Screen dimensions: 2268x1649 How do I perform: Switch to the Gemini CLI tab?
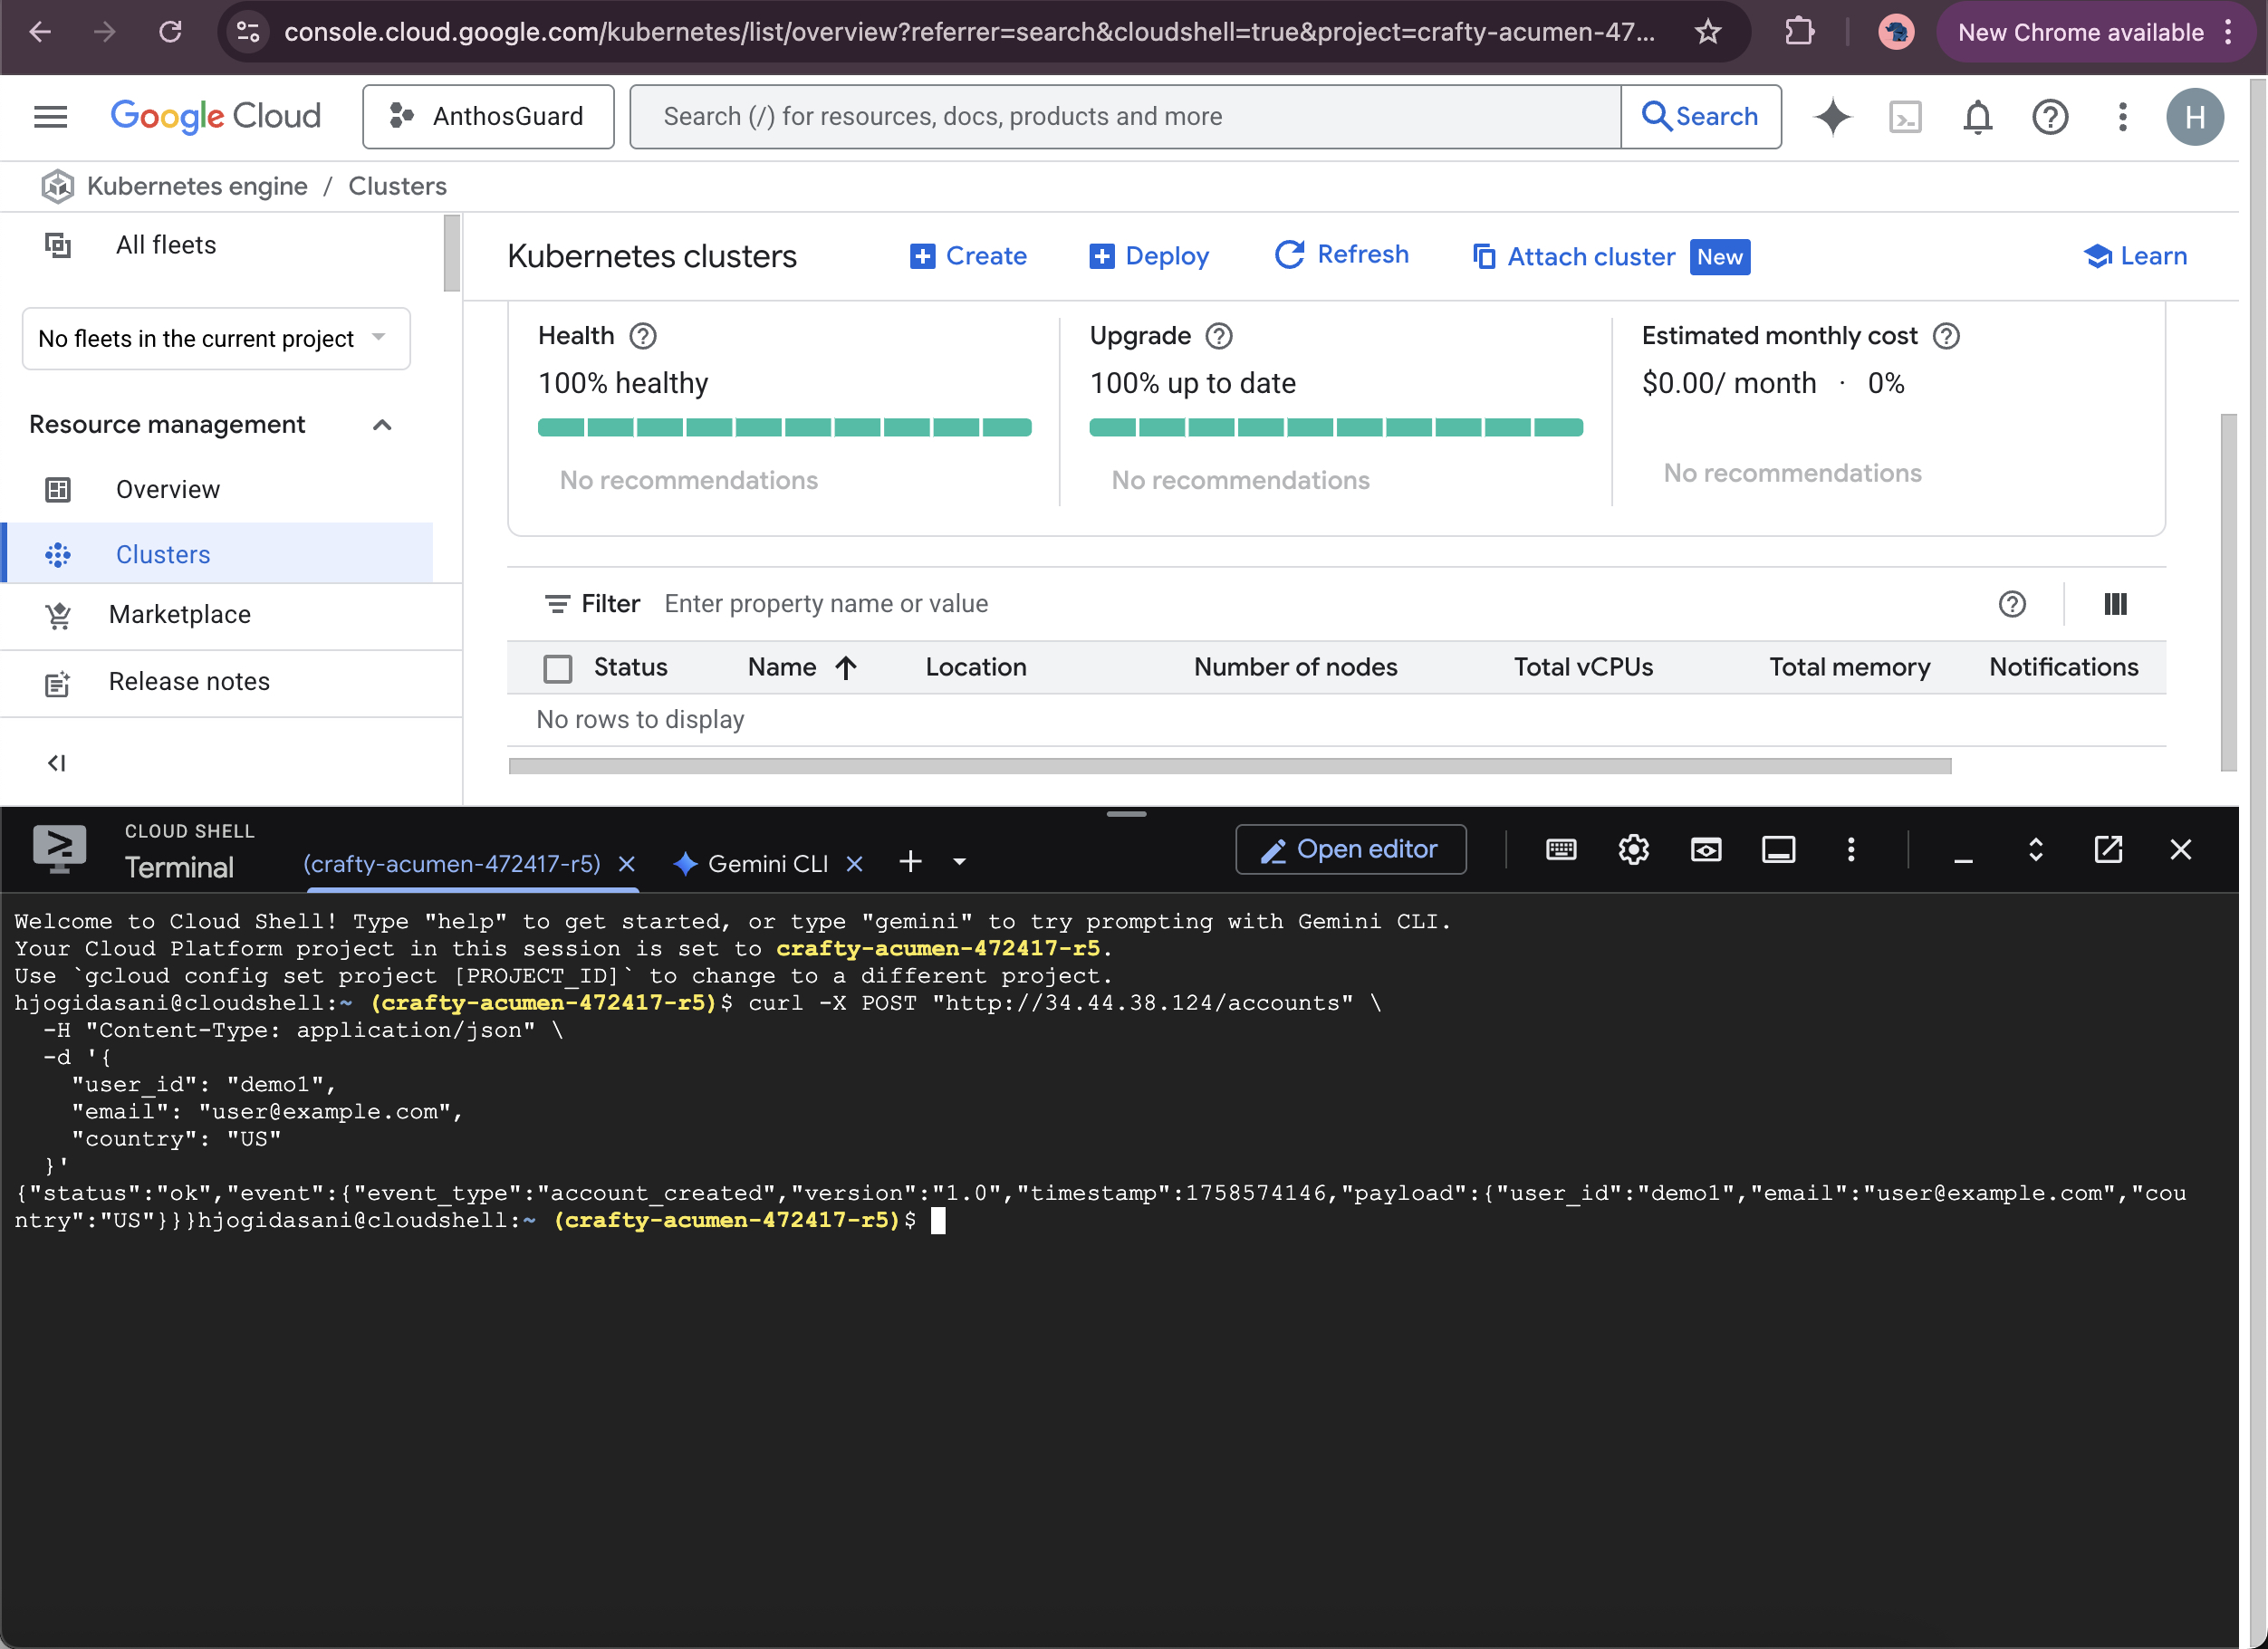[x=767, y=863]
